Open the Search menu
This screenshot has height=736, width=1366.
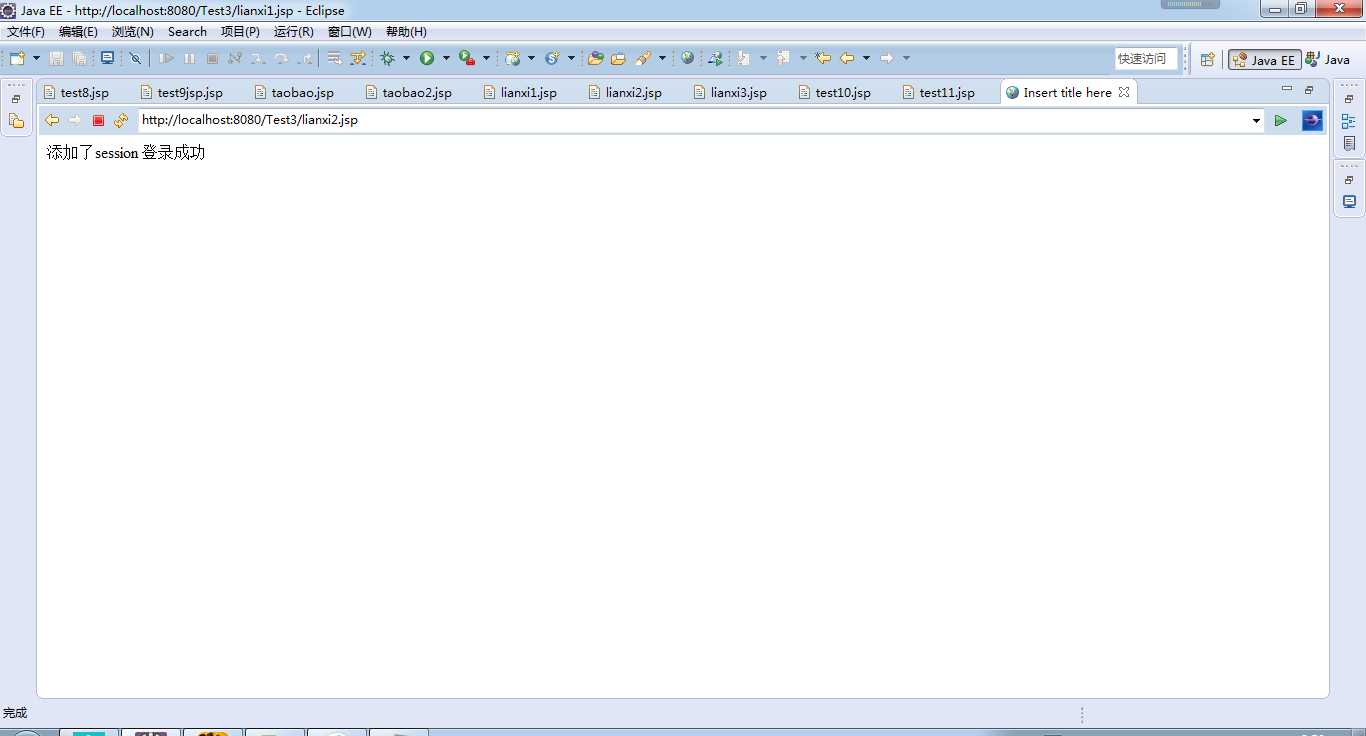click(187, 32)
